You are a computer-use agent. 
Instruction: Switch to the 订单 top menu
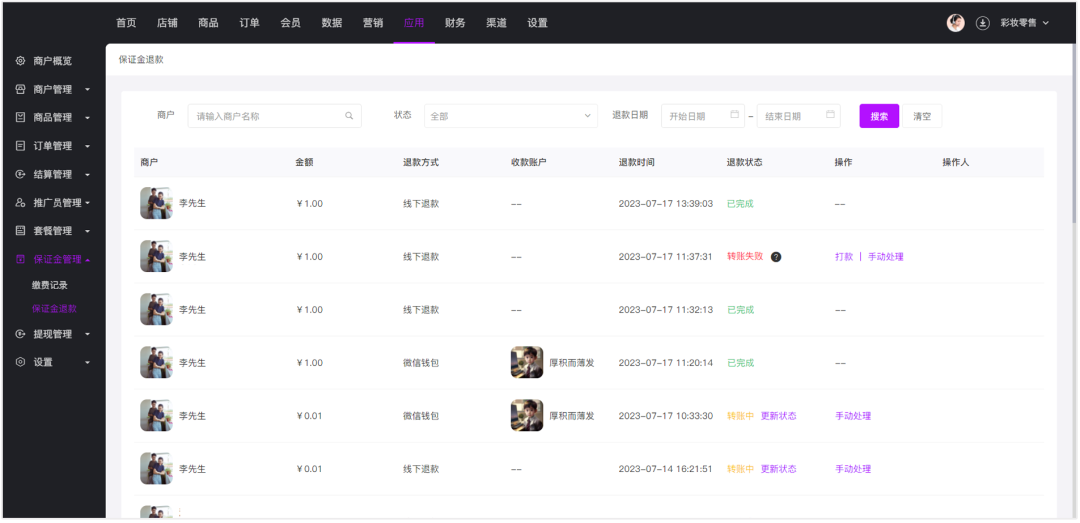[250, 23]
